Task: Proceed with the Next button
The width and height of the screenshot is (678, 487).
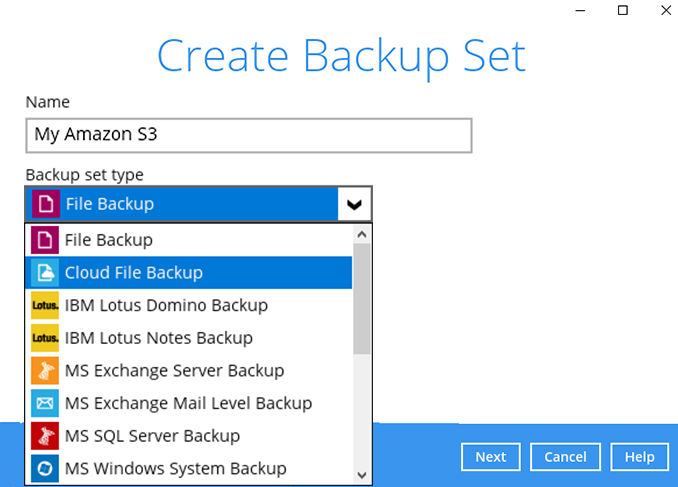Action: [x=491, y=457]
